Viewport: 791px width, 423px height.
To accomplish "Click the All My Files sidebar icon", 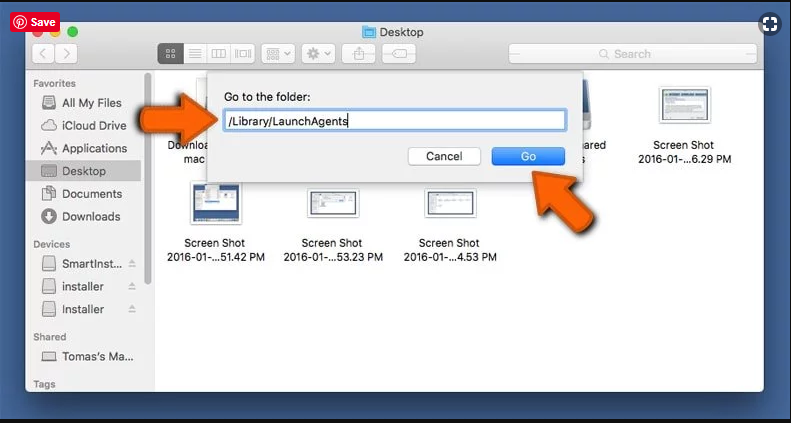I will 49,103.
